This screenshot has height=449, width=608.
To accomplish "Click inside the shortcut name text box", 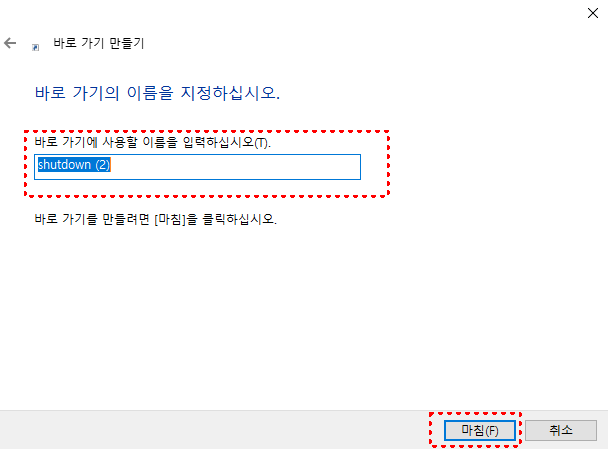I will [x=197, y=167].
